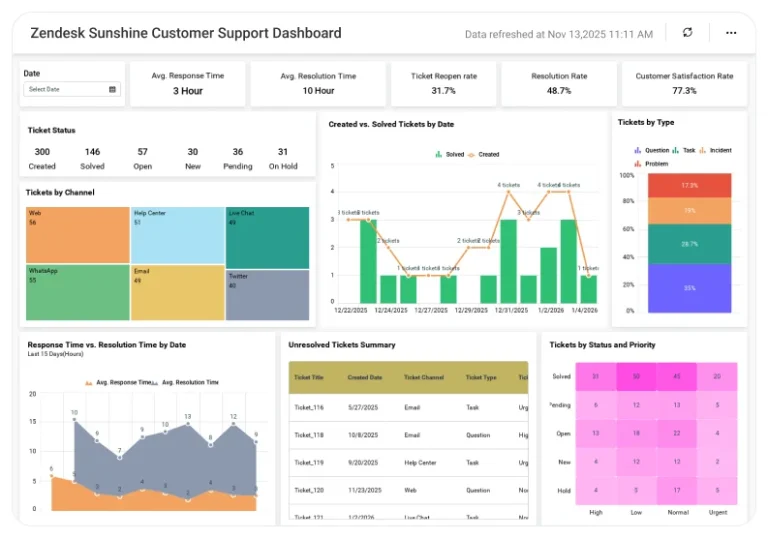This screenshot has width=768, height=538.
Task: Select the Live Chat treemap tile
Action: coord(267,238)
